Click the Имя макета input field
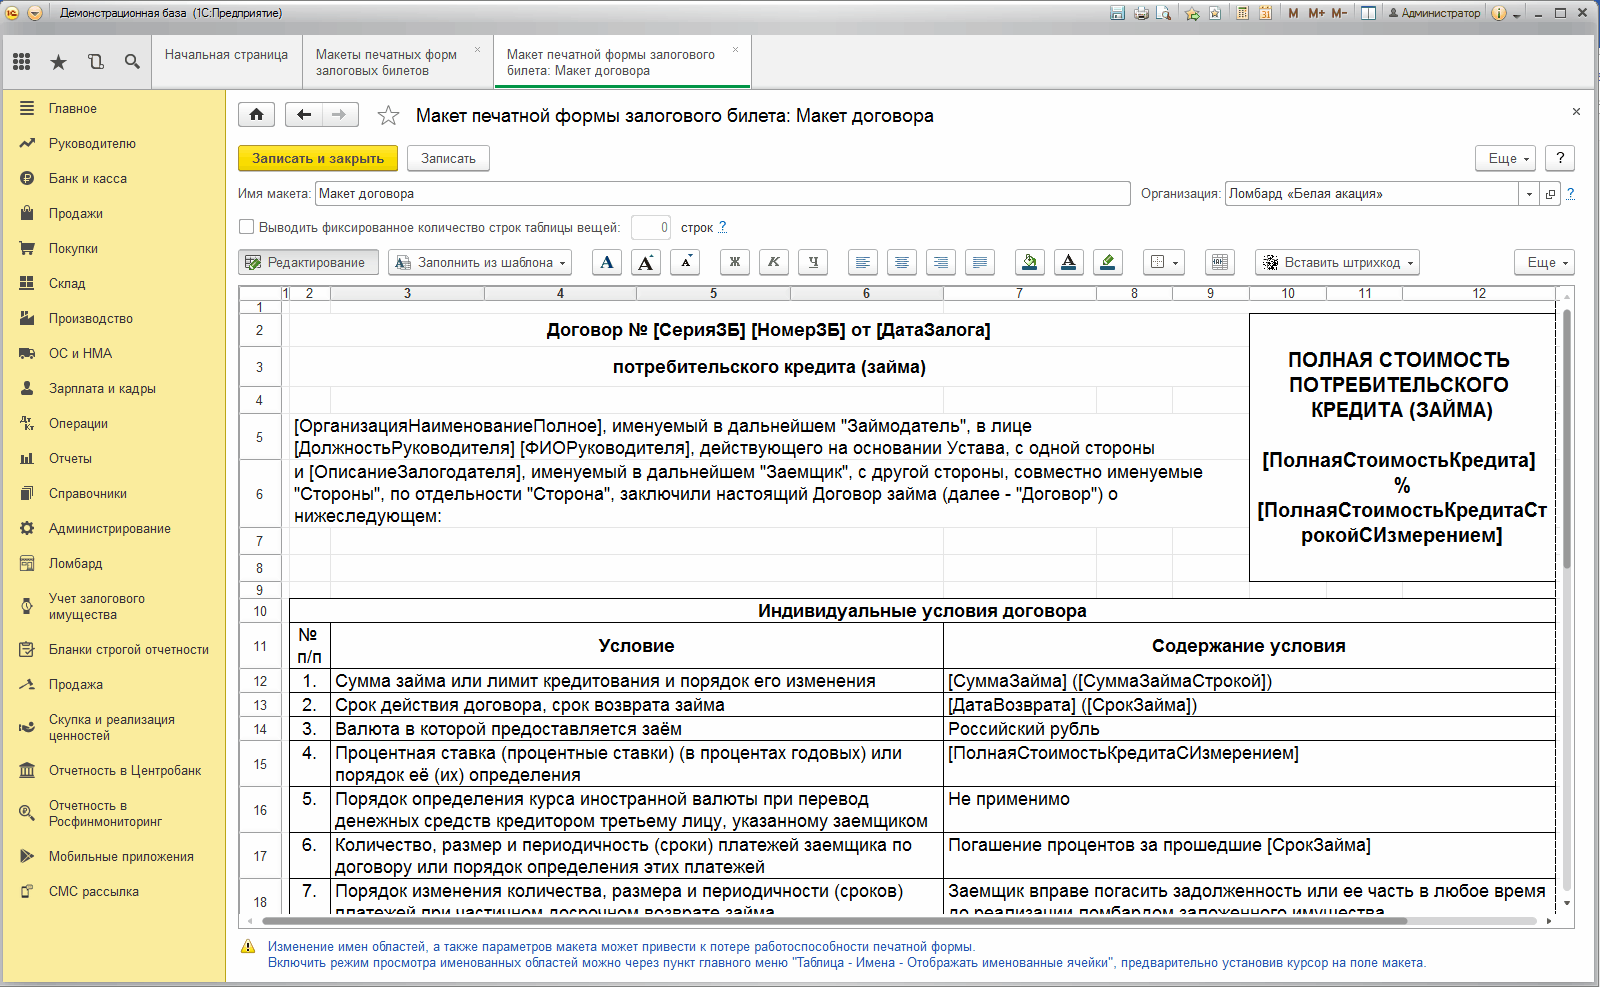The width and height of the screenshot is (1600, 987). [x=722, y=194]
